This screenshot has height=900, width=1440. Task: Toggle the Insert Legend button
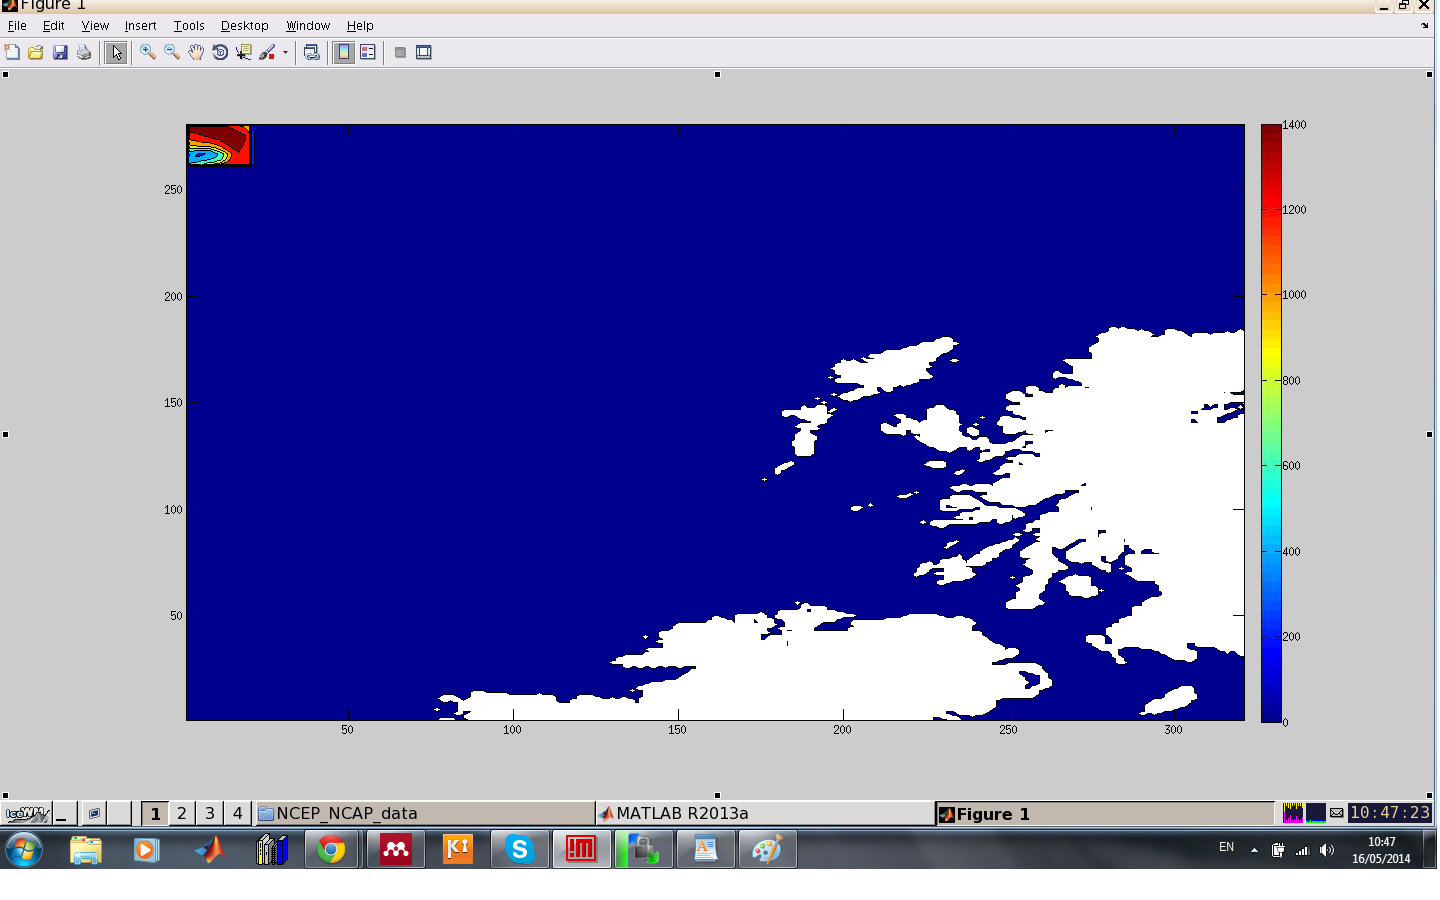click(x=368, y=53)
